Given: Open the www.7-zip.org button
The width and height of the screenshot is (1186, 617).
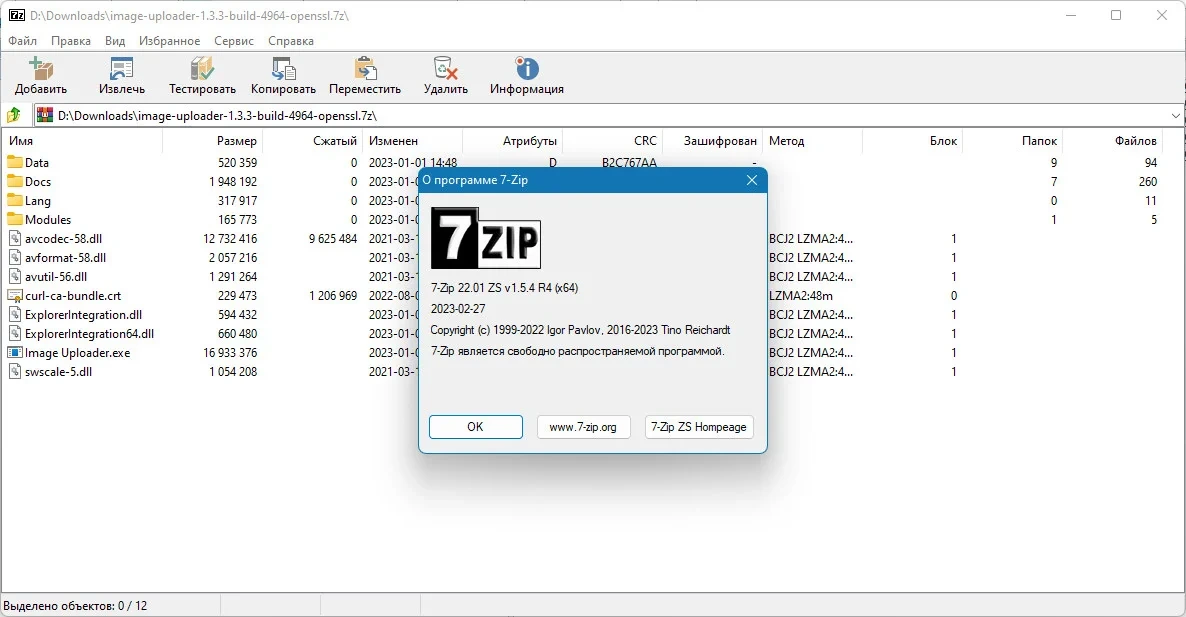Looking at the screenshot, I should pos(583,426).
